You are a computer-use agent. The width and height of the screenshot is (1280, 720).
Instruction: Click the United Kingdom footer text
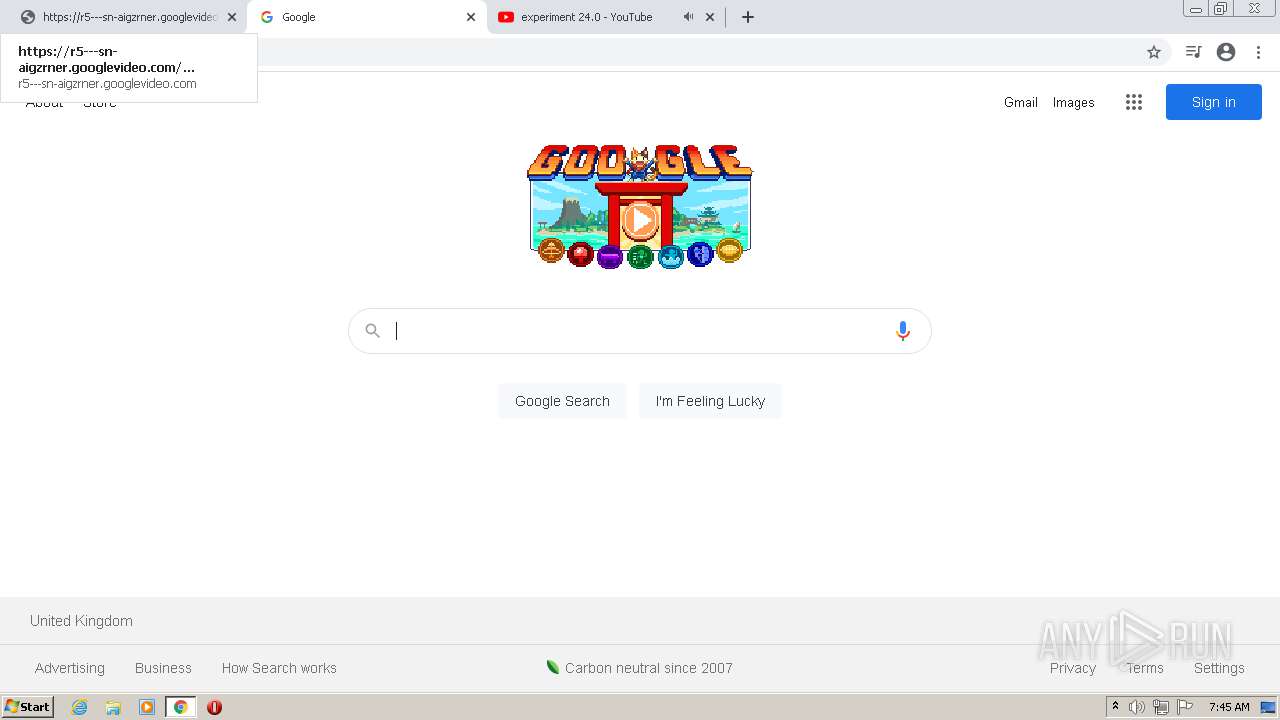[81, 621]
